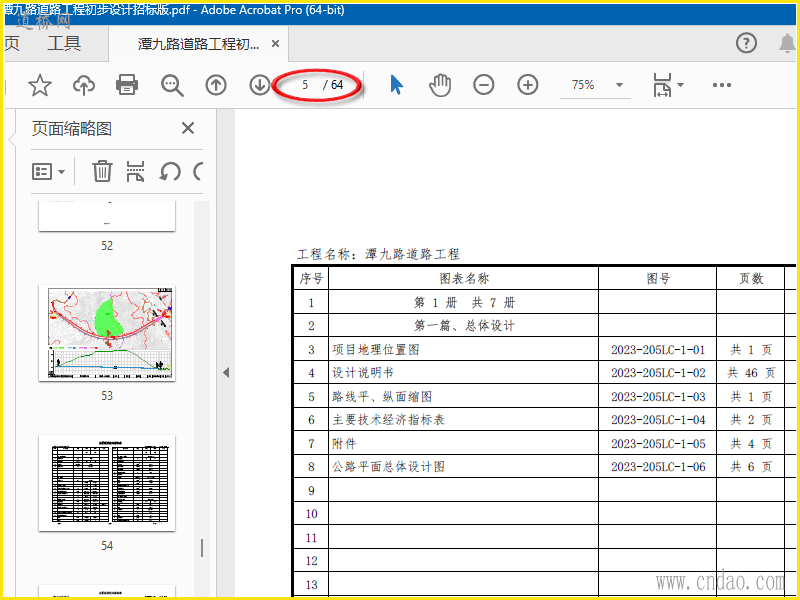
Task: Click 工程名称:潭九路道路工程 heading
Action: 378,254
